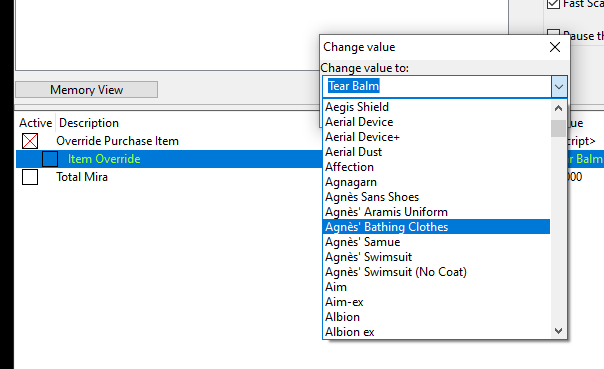The height and width of the screenshot is (369, 604).
Task: Close the Change value dialog
Action: [x=555, y=47]
